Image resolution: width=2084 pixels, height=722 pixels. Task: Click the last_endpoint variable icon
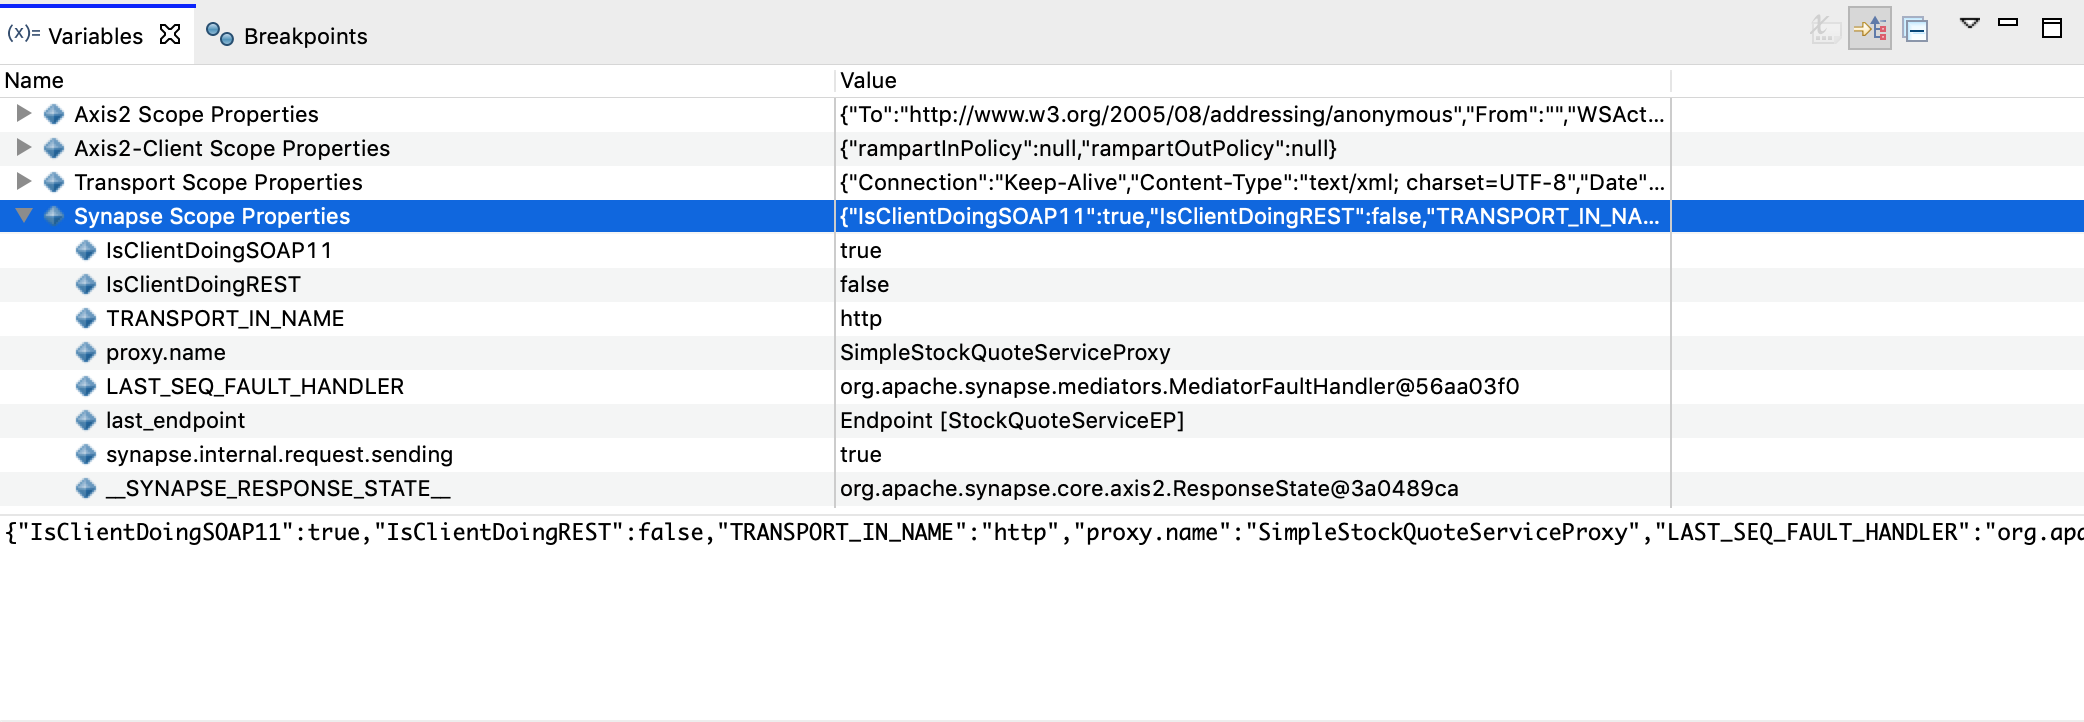coord(86,420)
